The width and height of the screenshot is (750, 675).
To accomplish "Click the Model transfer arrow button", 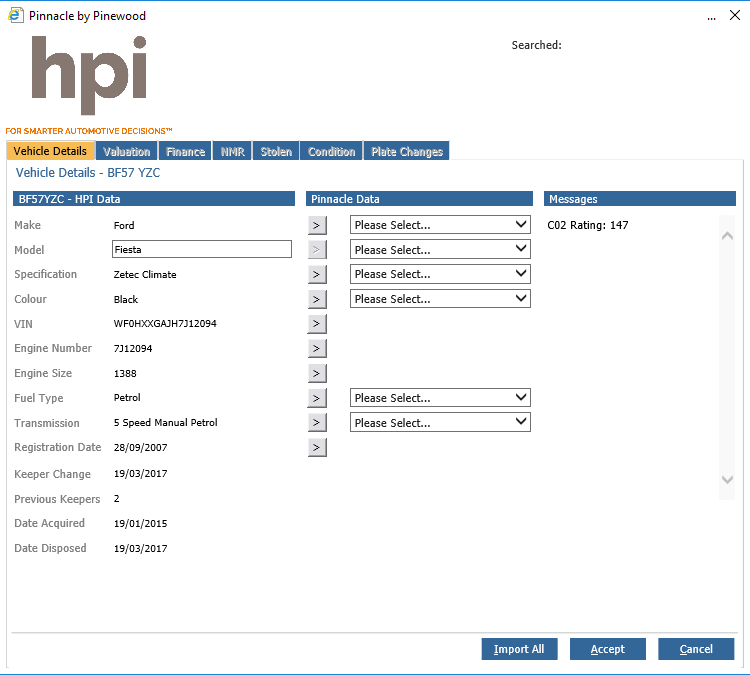I will pyautogui.click(x=317, y=250).
